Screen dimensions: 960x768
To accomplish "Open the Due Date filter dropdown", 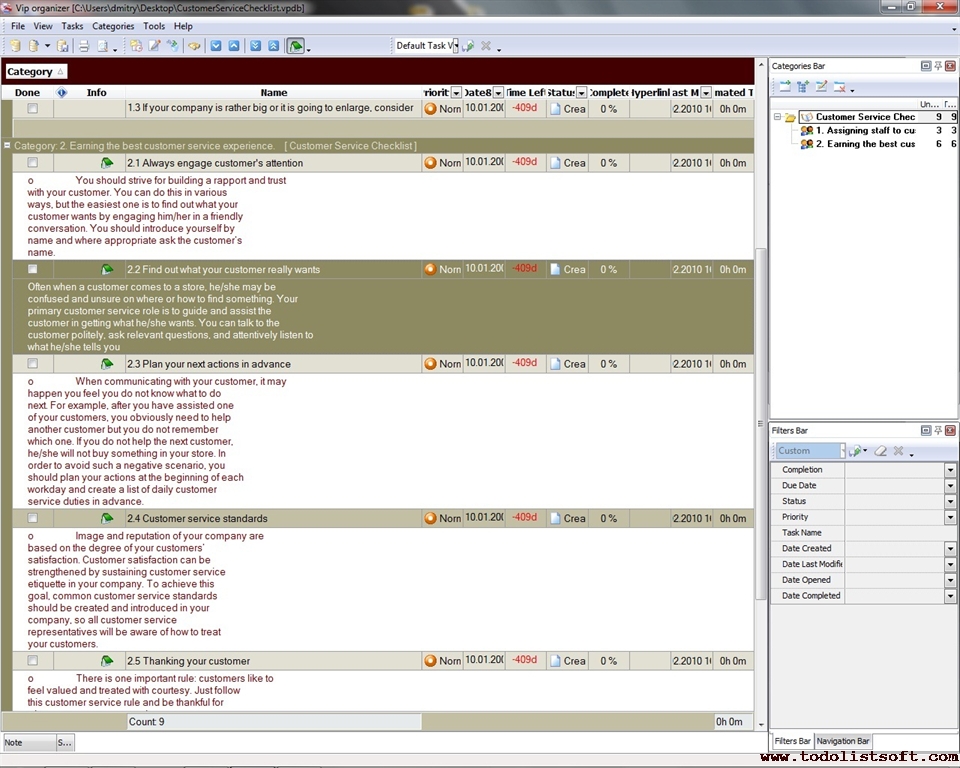I will pyautogui.click(x=950, y=486).
